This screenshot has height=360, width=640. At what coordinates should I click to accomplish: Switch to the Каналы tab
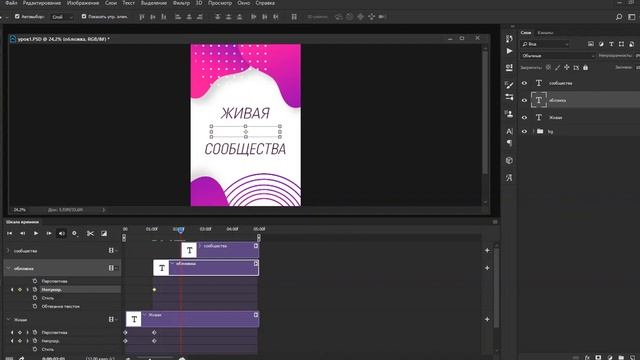coord(545,33)
